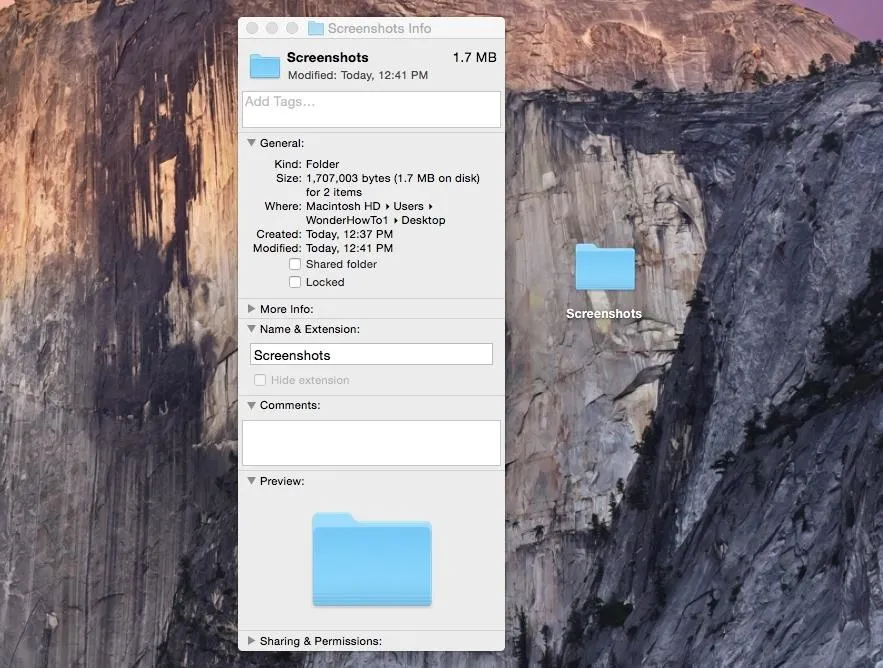Image resolution: width=883 pixels, height=668 pixels.
Task: Collapse the General section
Action: [x=251, y=143]
